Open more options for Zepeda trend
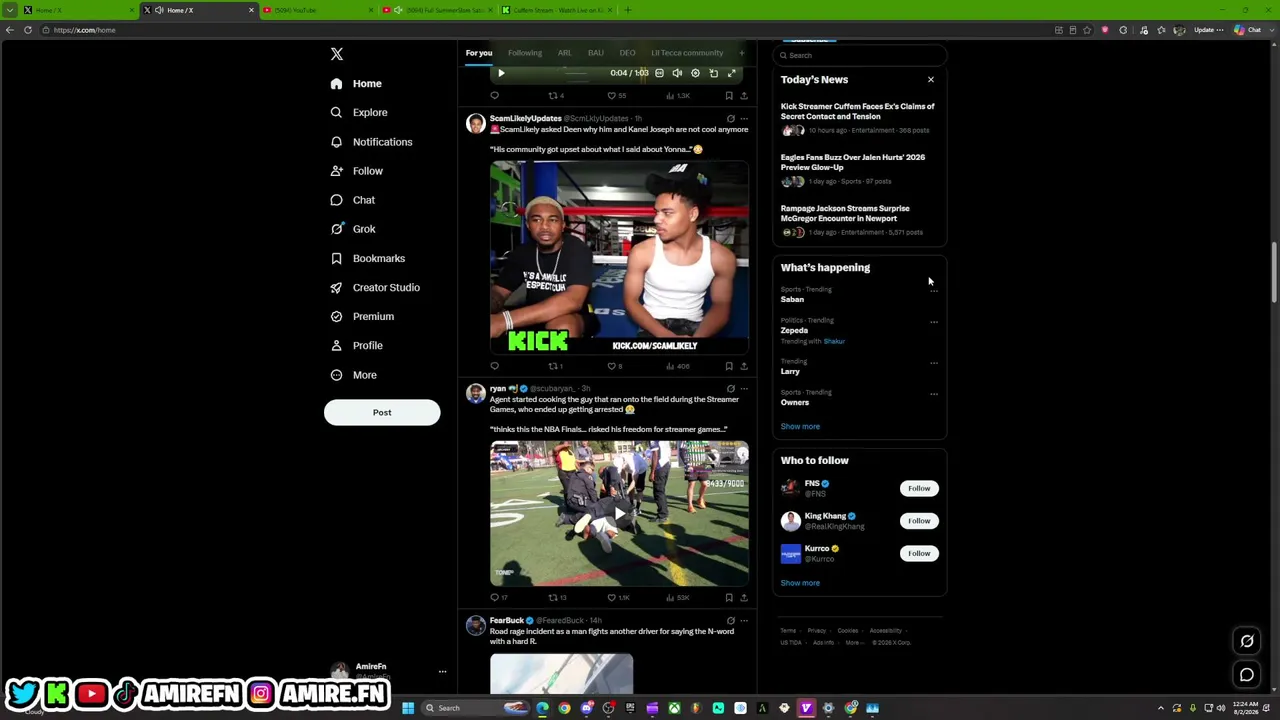The width and height of the screenshot is (1280, 720). 934,322
